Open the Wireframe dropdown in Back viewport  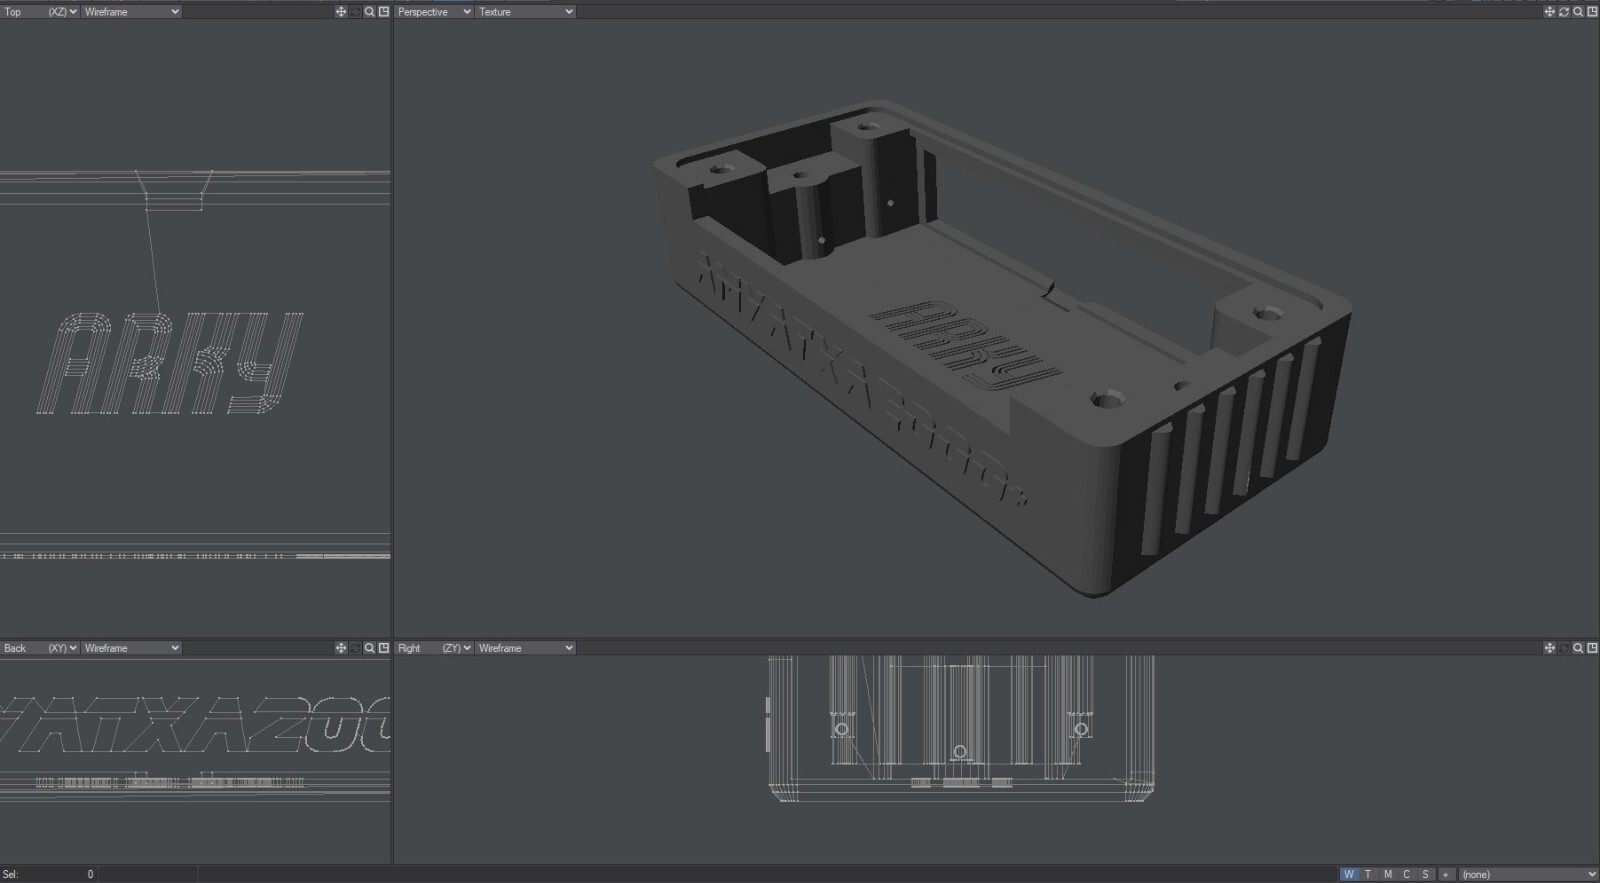click(131, 648)
